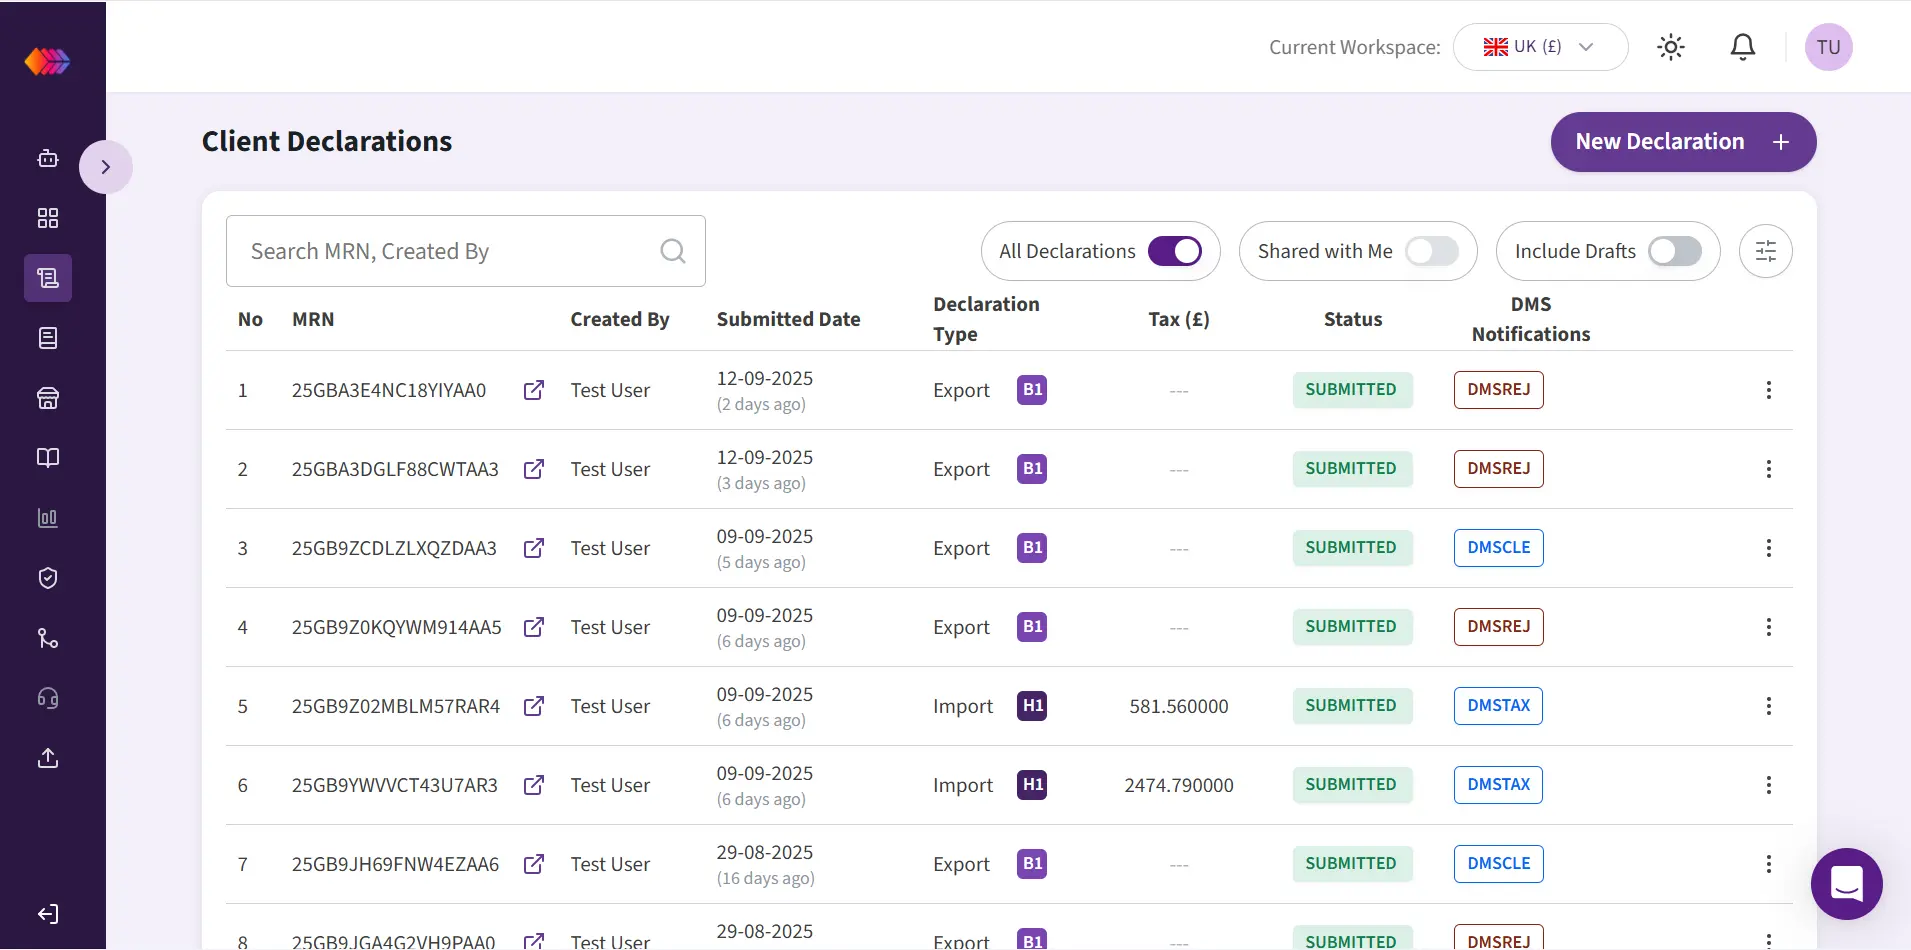This screenshot has height=950, width=1911.
Task: Click the bar chart analytics sidebar icon
Action: click(48, 518)
